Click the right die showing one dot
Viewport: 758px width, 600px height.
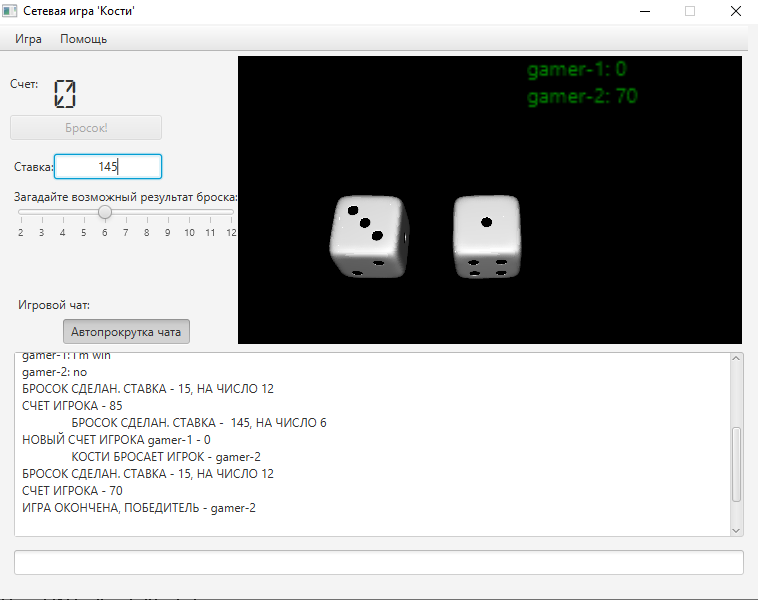[x=486, y=236]
